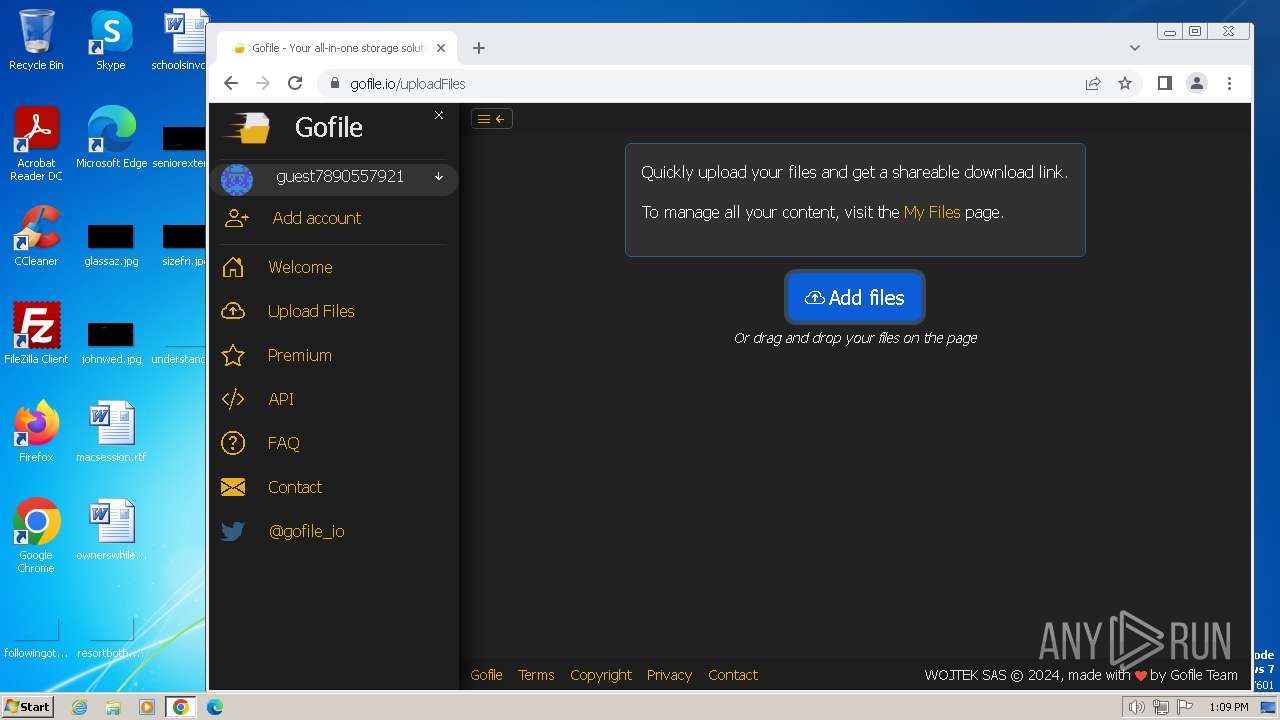Open the Windows Start menu
The width and height of the screenshot is (1280, 720).
point(28,707)
